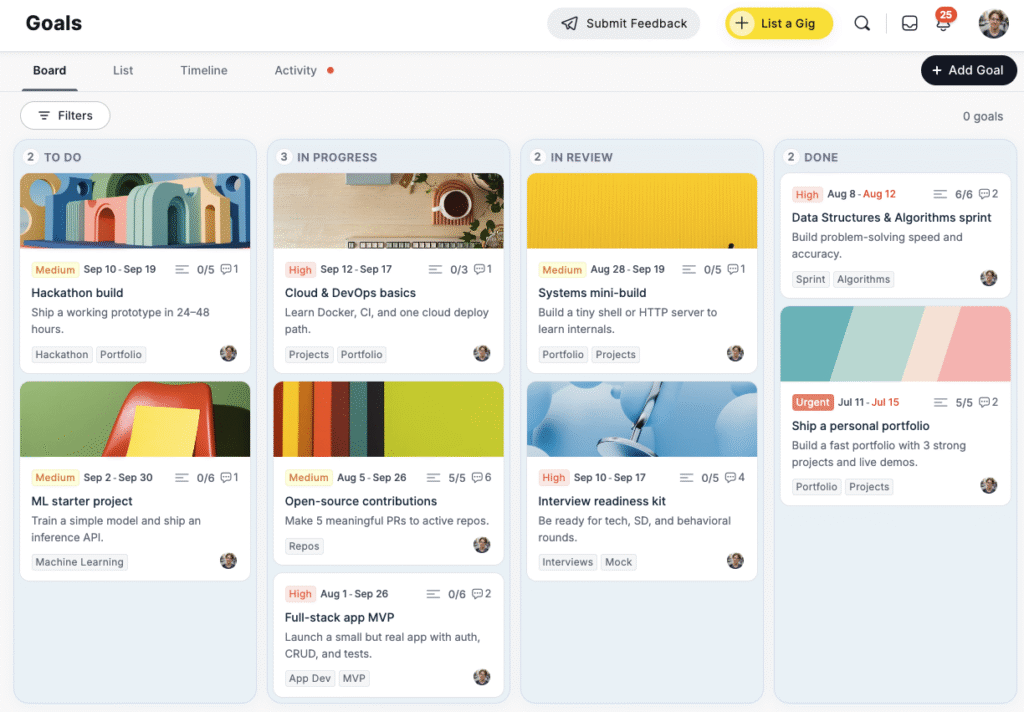Click checklist icon on Full-stack app MVP
1024x712 pixels.
point(434,594)
